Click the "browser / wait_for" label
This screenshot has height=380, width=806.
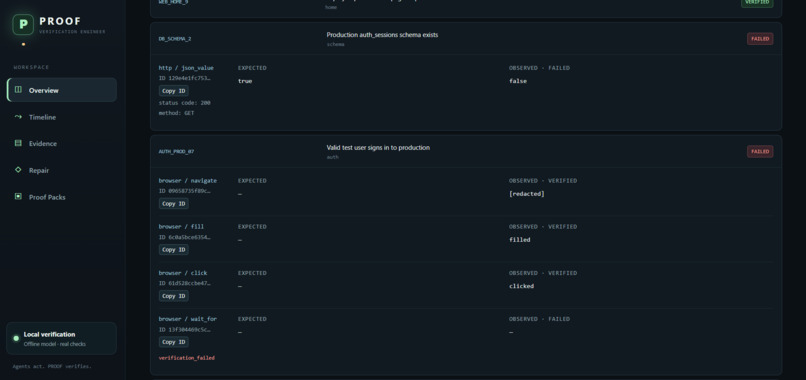coord(188,319)
